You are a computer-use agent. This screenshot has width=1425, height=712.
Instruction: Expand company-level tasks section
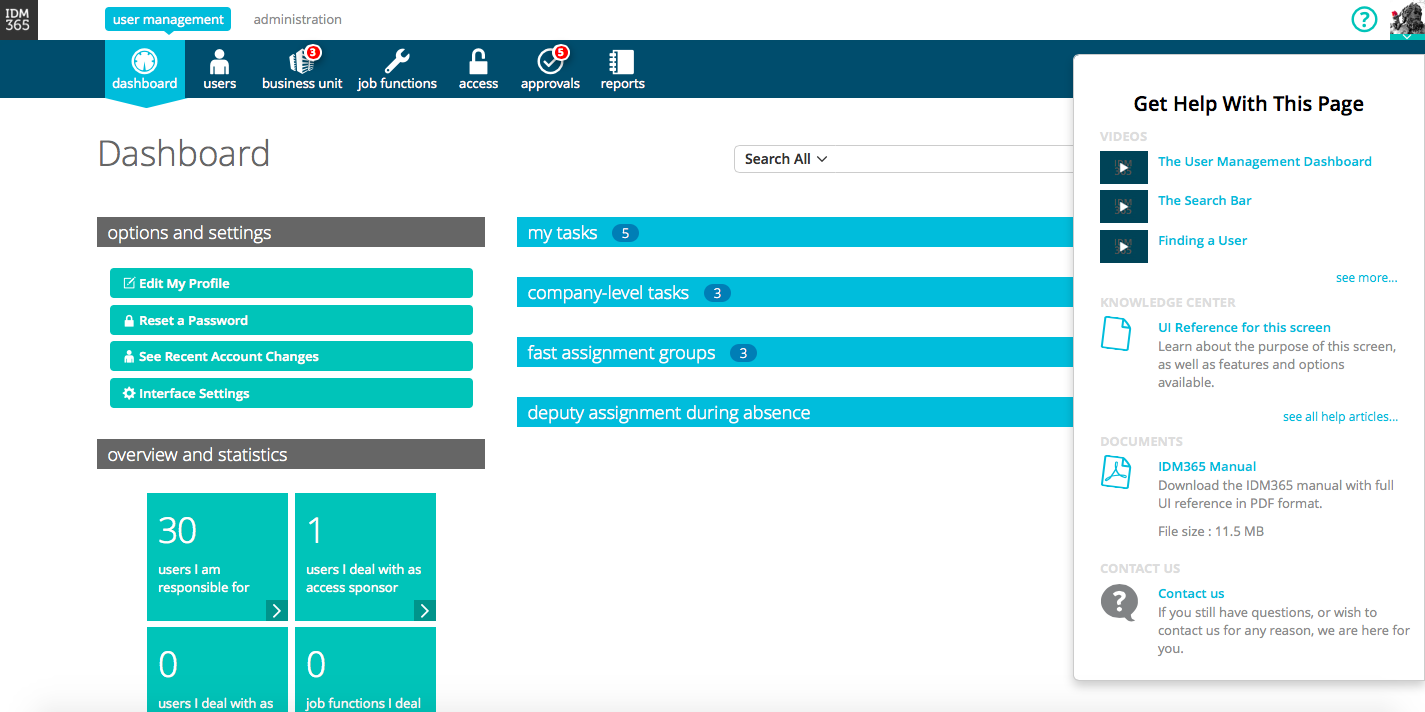click(x=795, y=293)
